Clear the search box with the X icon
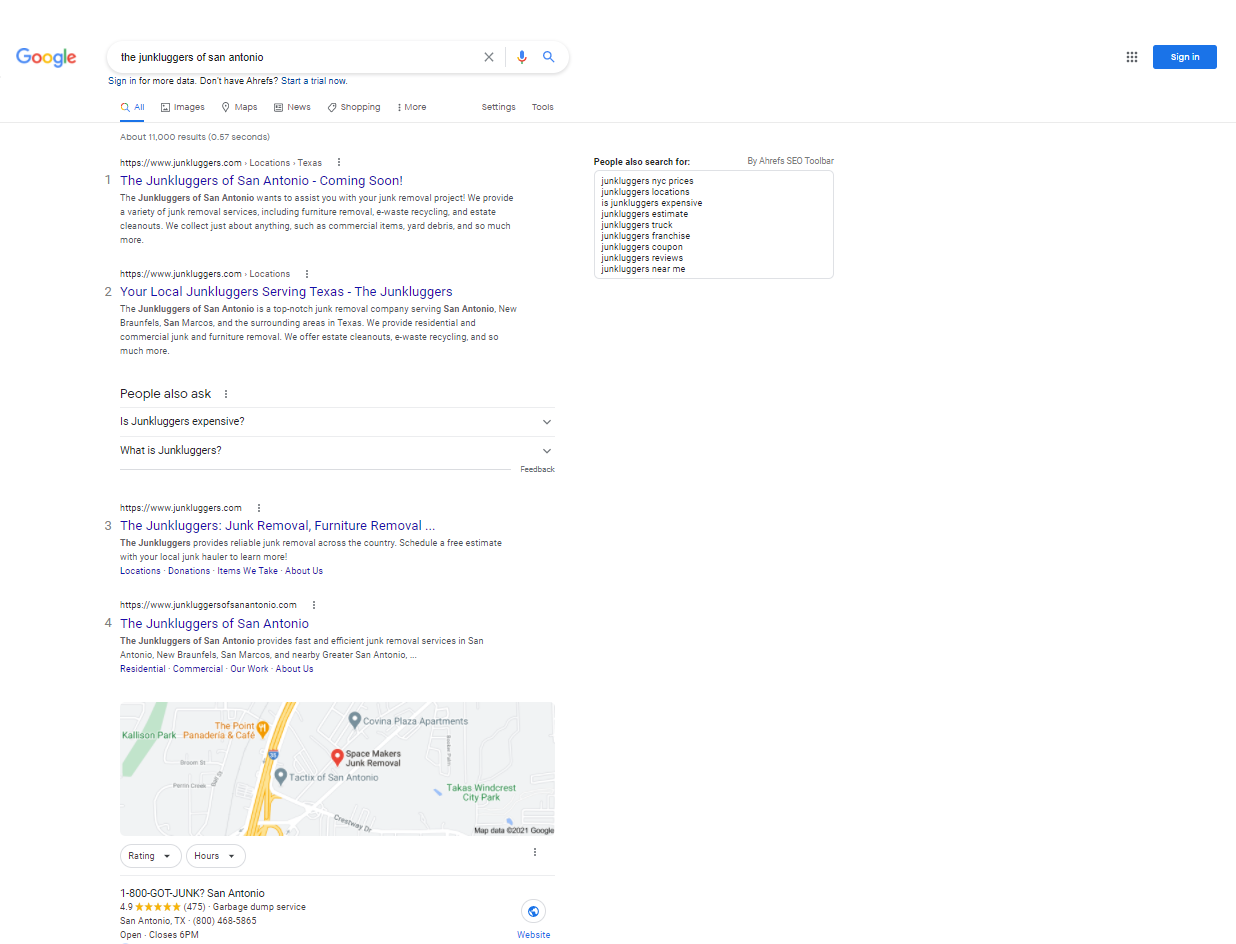This screenshot has height=944, width=1236. (x=489, y=57)
